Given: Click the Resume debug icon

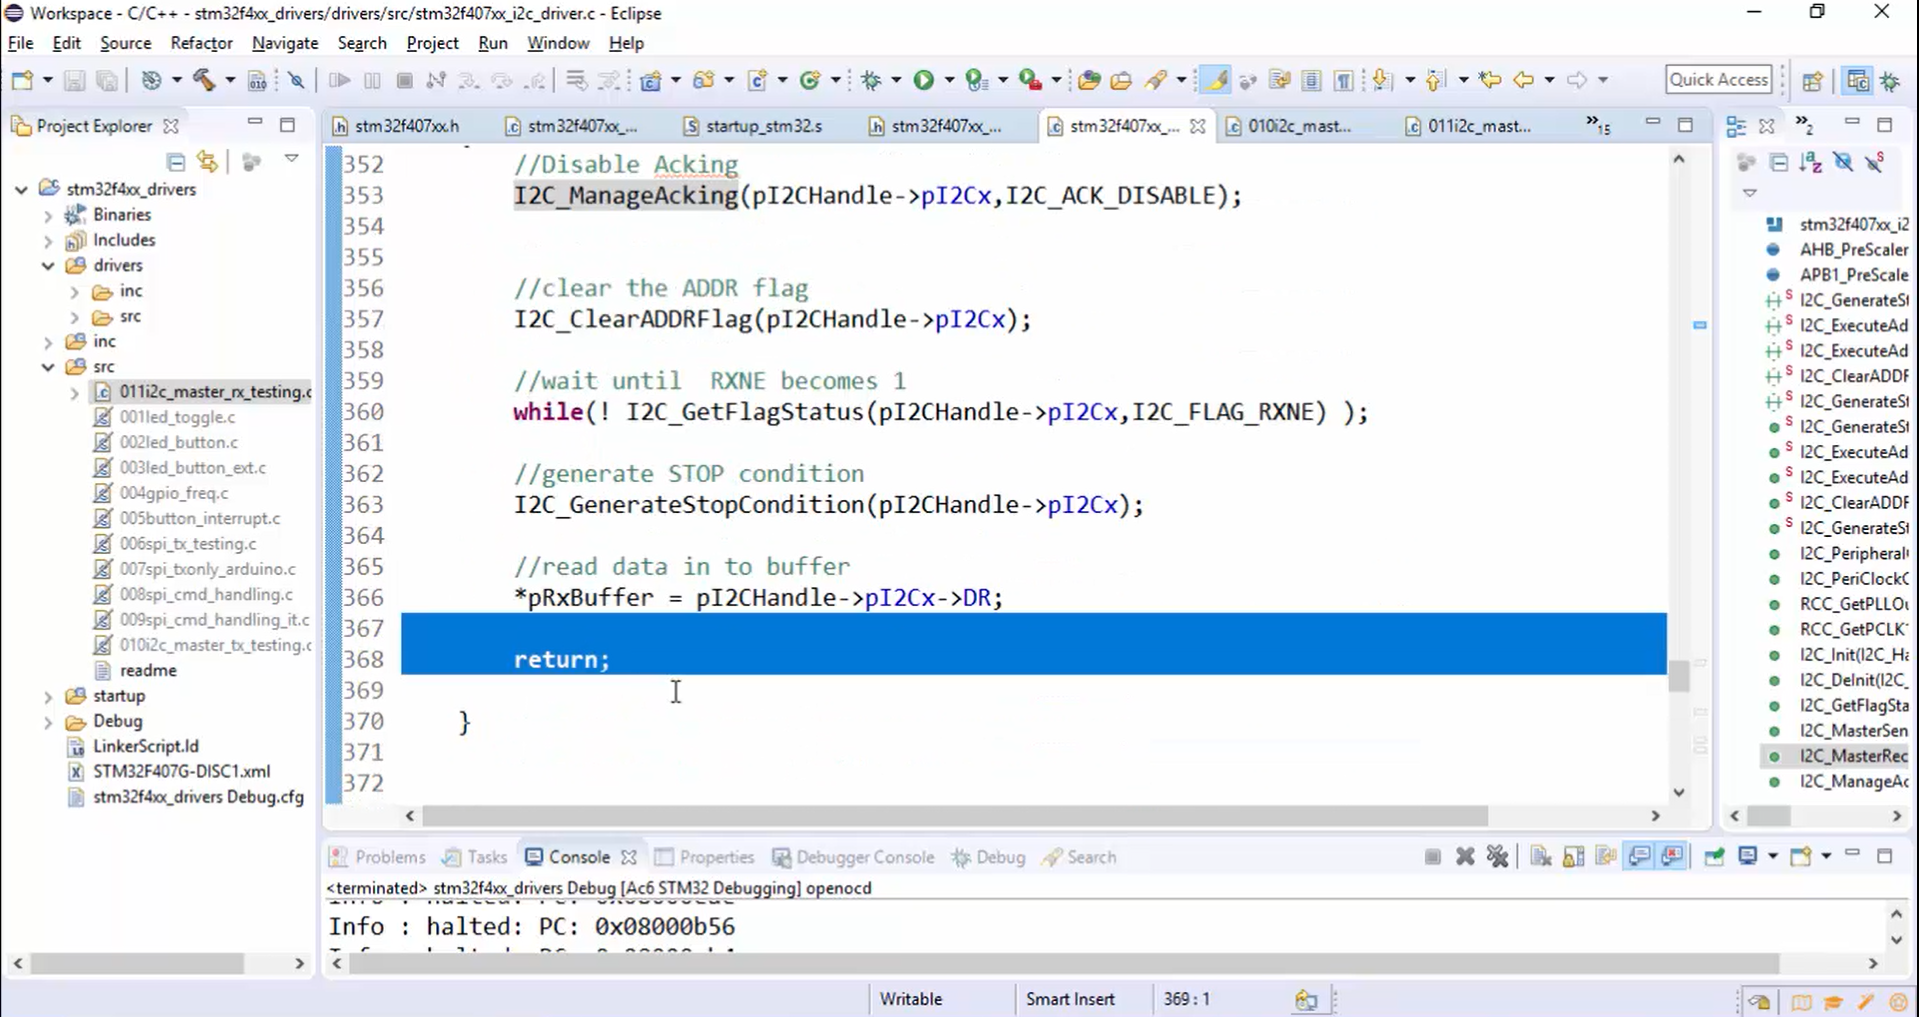Looking at the screenshot, I should click(x=339, y=80).
